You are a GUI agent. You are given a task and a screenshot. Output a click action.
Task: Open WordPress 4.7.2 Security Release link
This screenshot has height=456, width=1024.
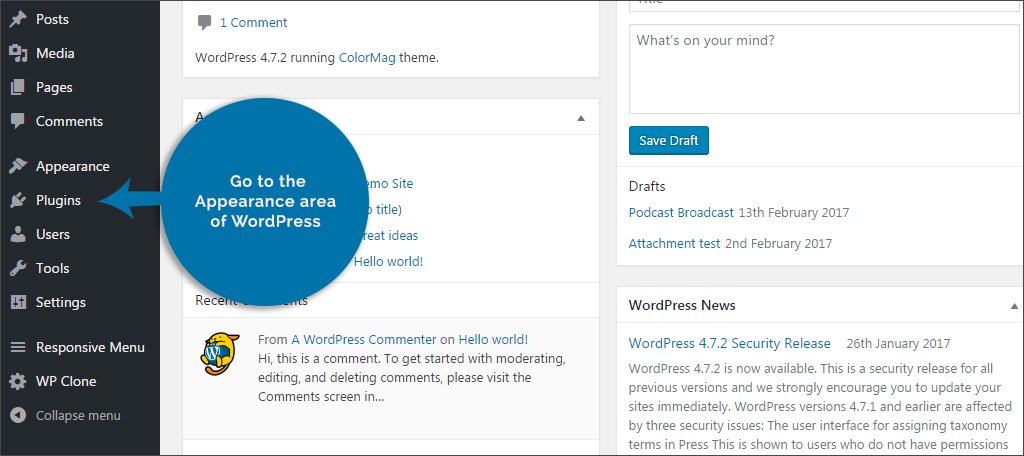tap(729, 343)
